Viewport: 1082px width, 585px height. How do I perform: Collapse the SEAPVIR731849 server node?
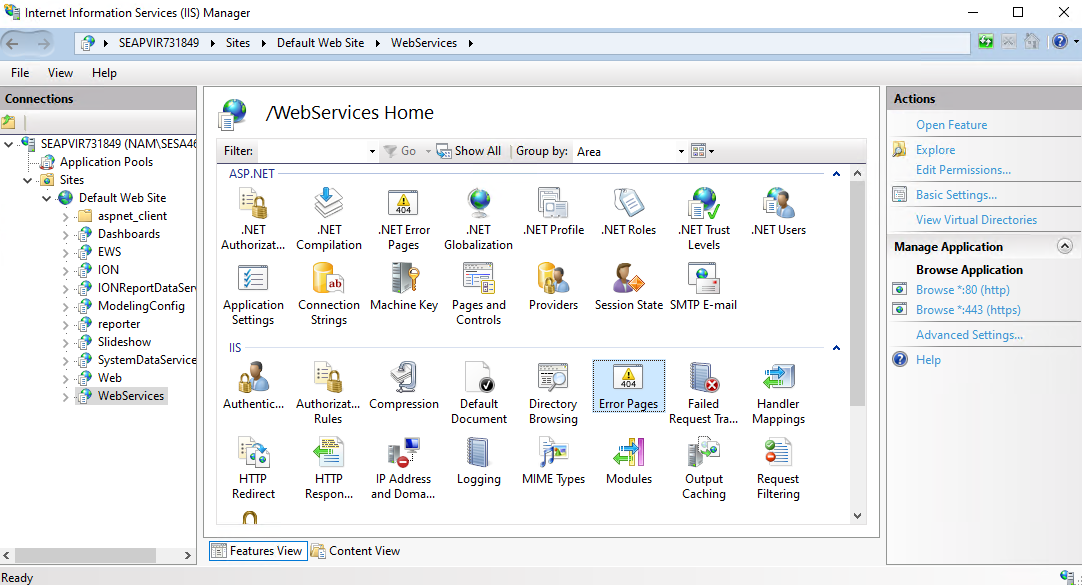pos(9,144)
